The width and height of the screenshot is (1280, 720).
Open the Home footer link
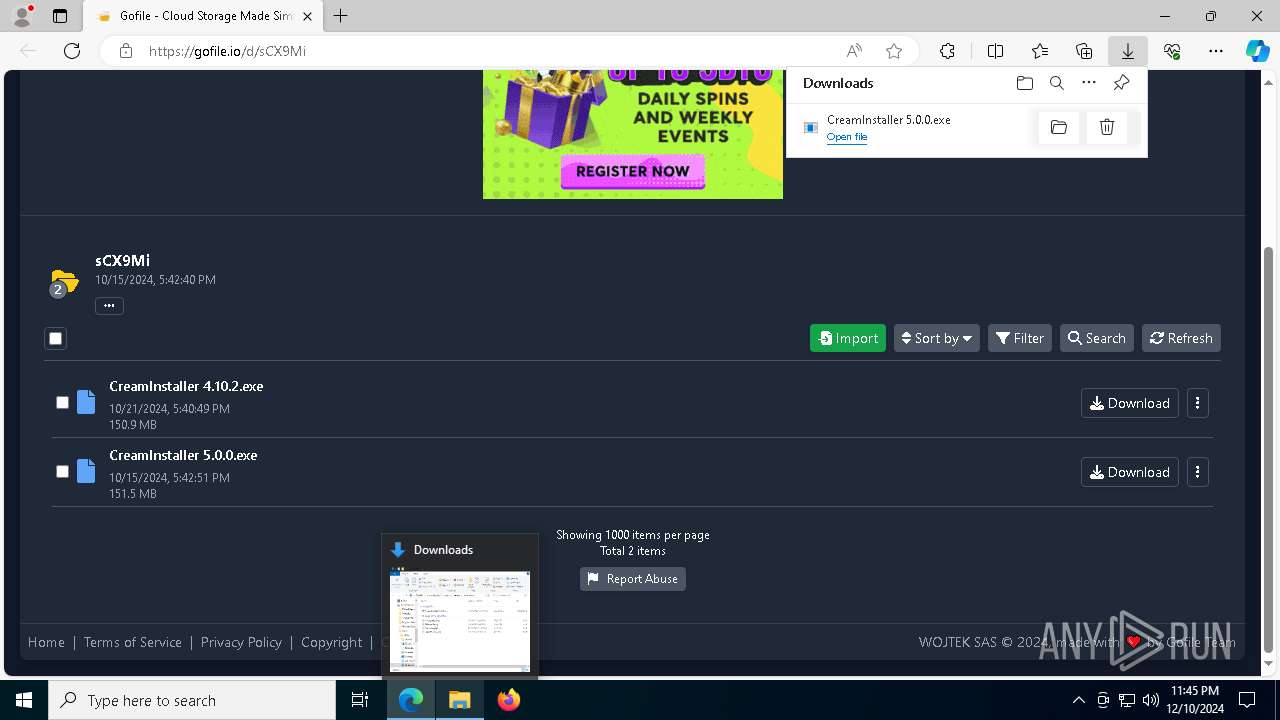pos(46,642)
